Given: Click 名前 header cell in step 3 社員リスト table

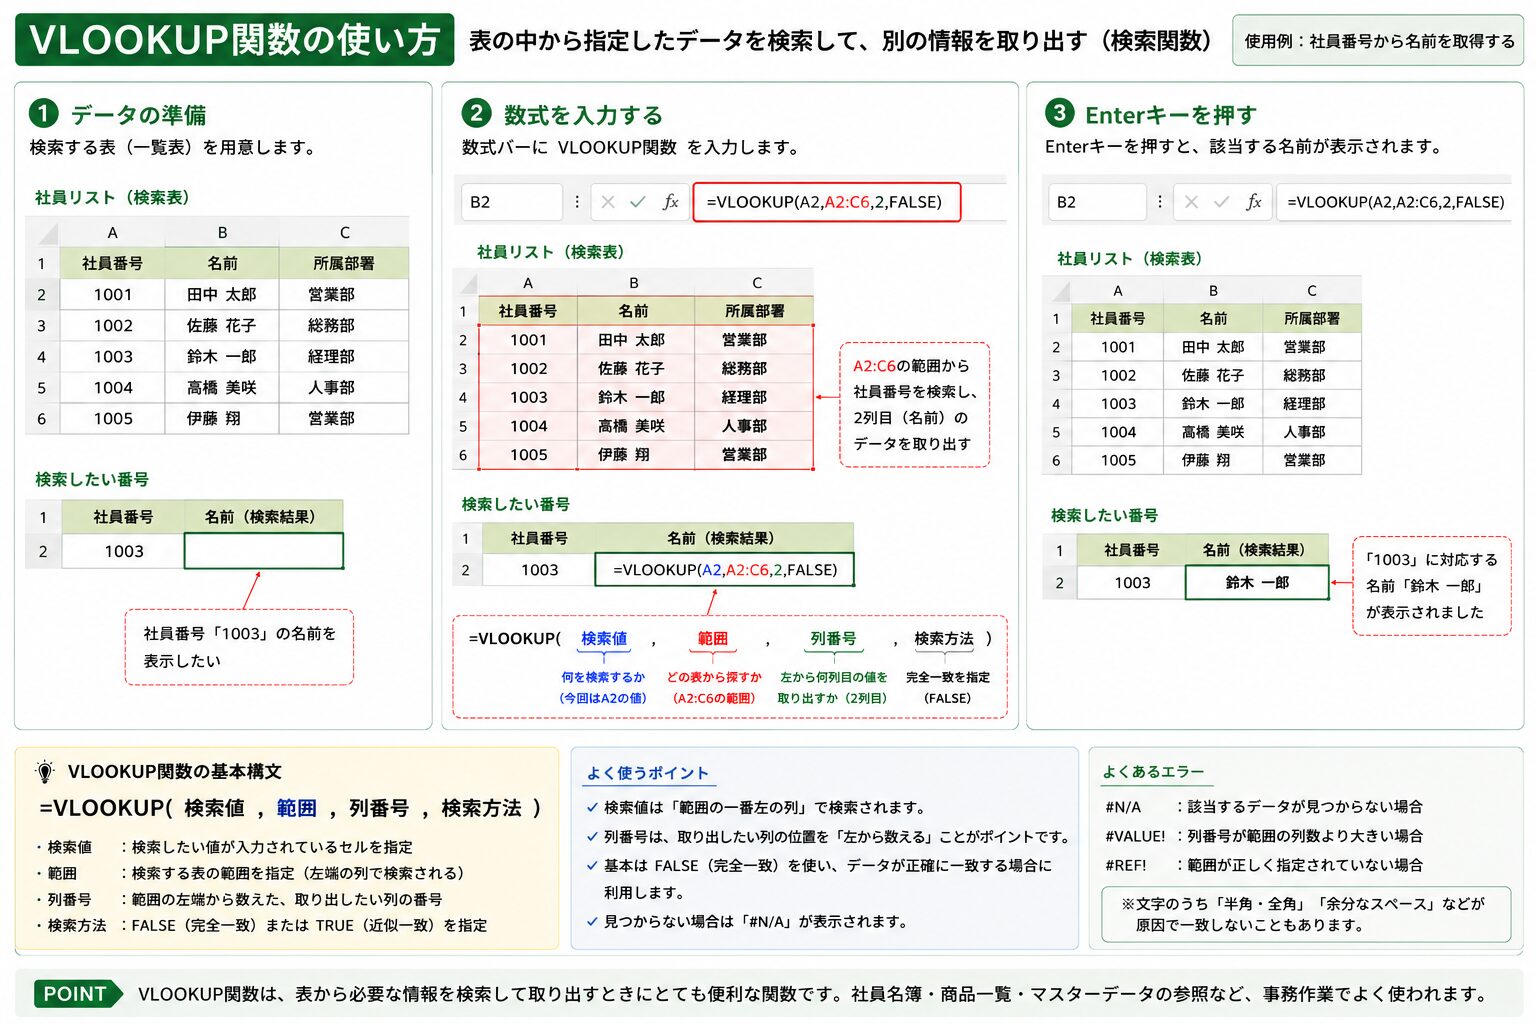Looking at the screenshot, I should [1213, 319].
